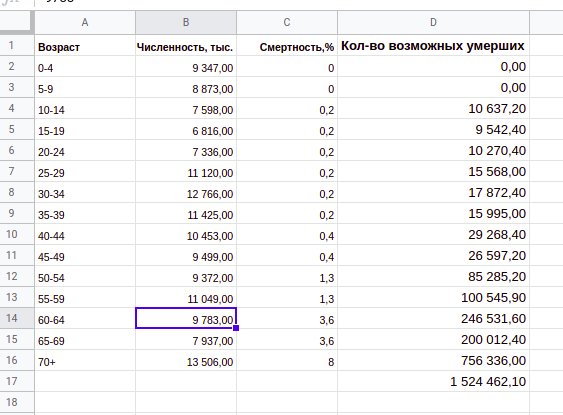563x415 pixels.
Task: Click the population cell '10 453,00'
Action: (x=186, y=234)
